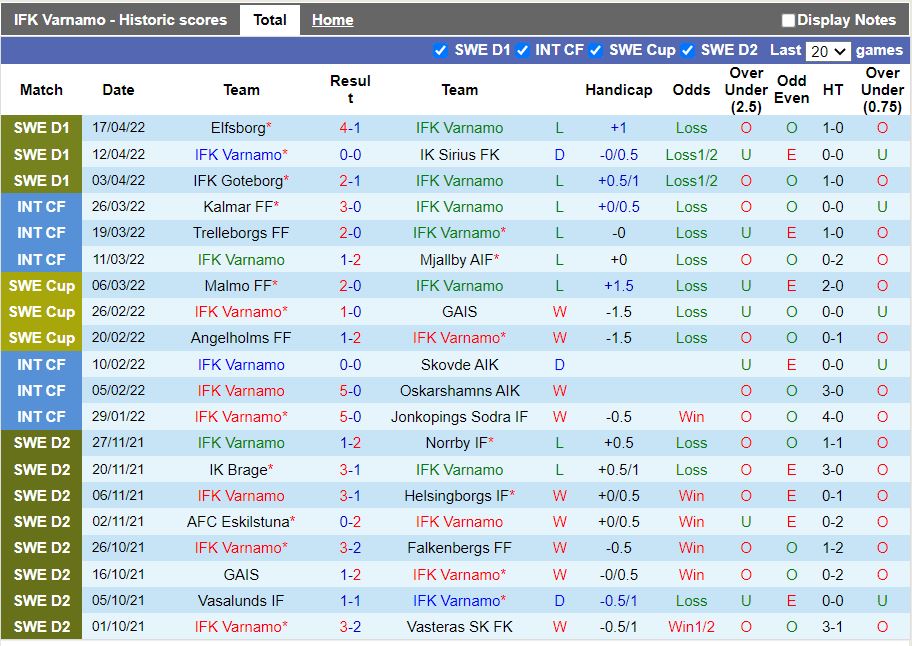This screenshot has height=646, width=912.
Task: Click the Over Under (2.5) column header
Action: pos(746,90)
